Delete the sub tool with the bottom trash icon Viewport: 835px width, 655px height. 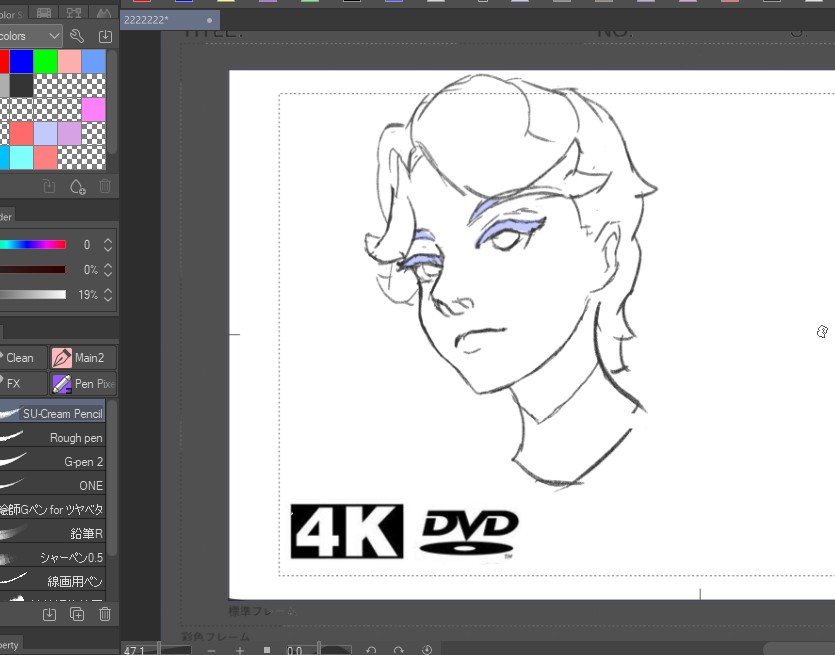[x=105, y=614]
